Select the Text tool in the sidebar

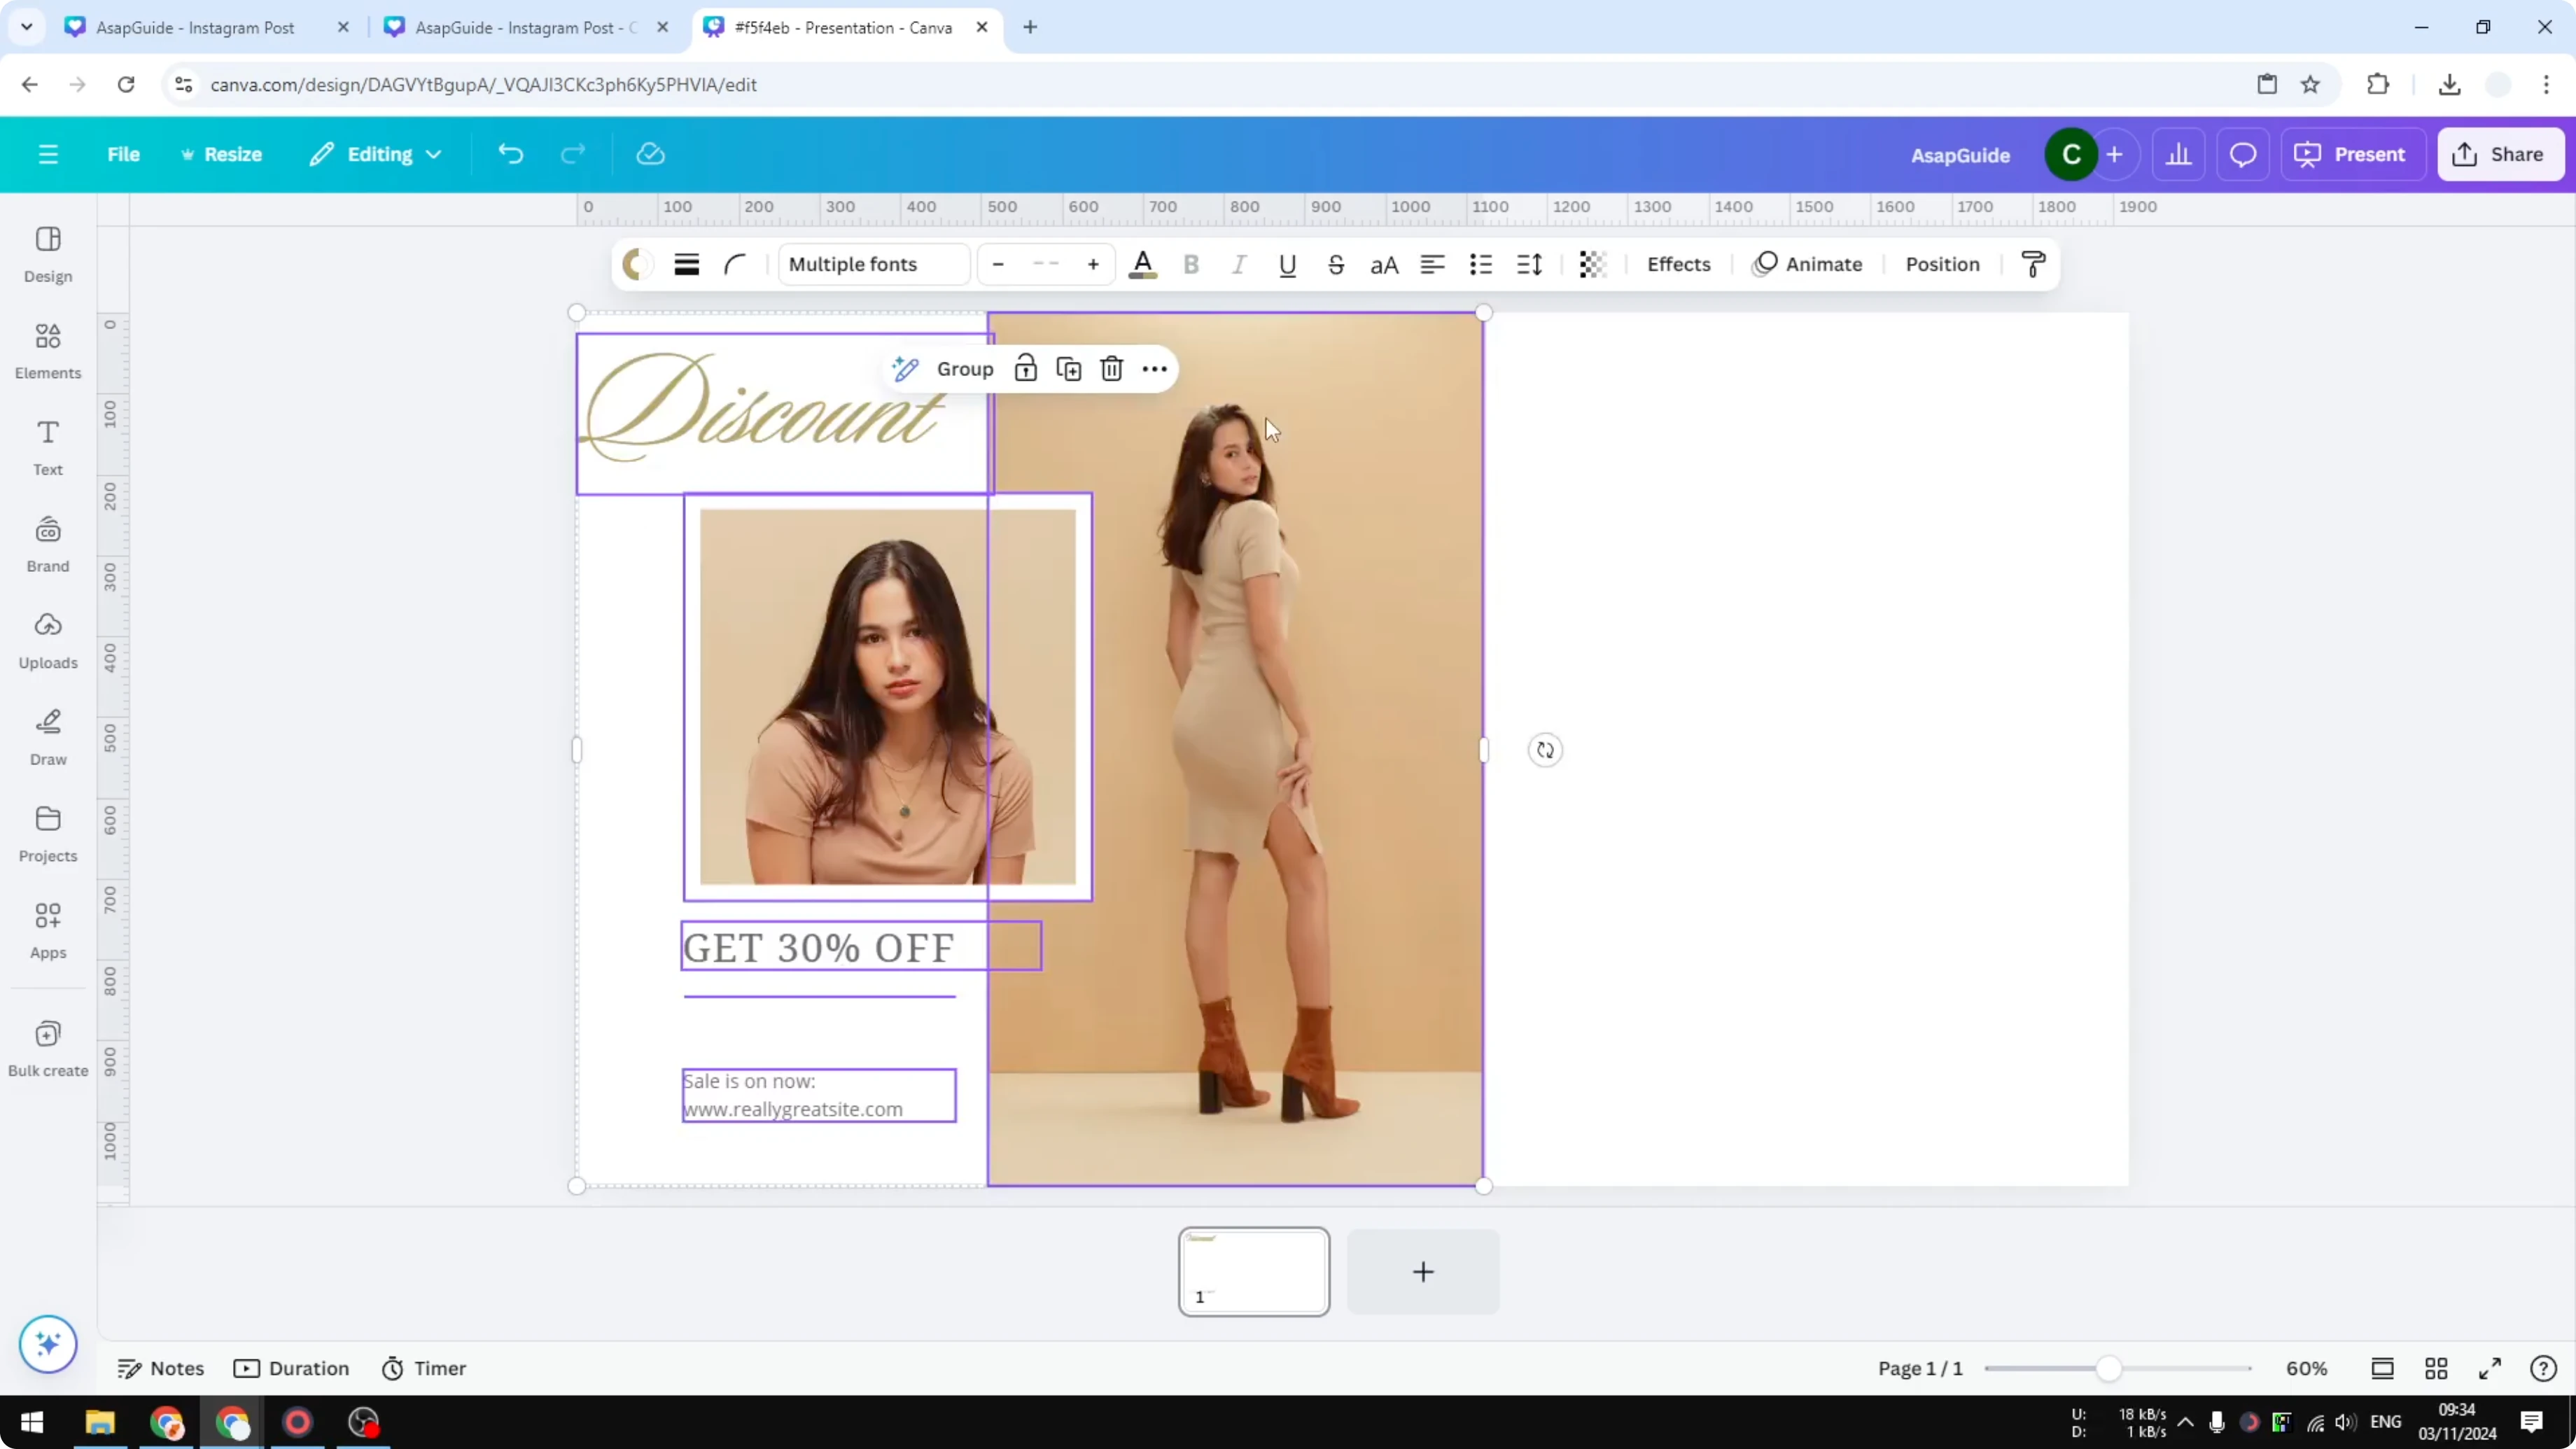[47, 447]
